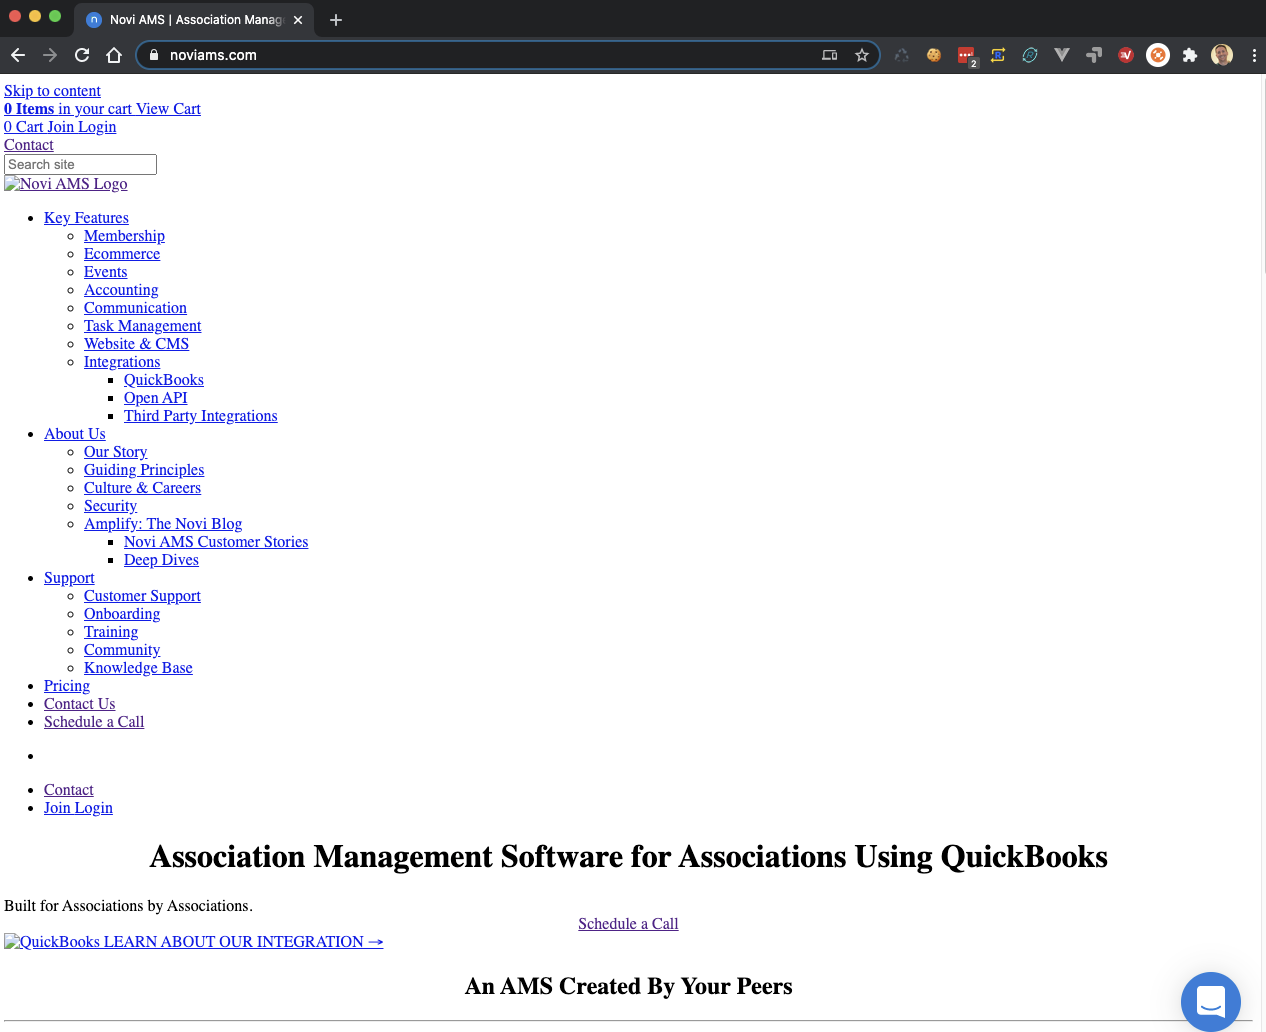Open Amplify: The Novi Blog
1266x1032 pixels.
click(163, 524)
